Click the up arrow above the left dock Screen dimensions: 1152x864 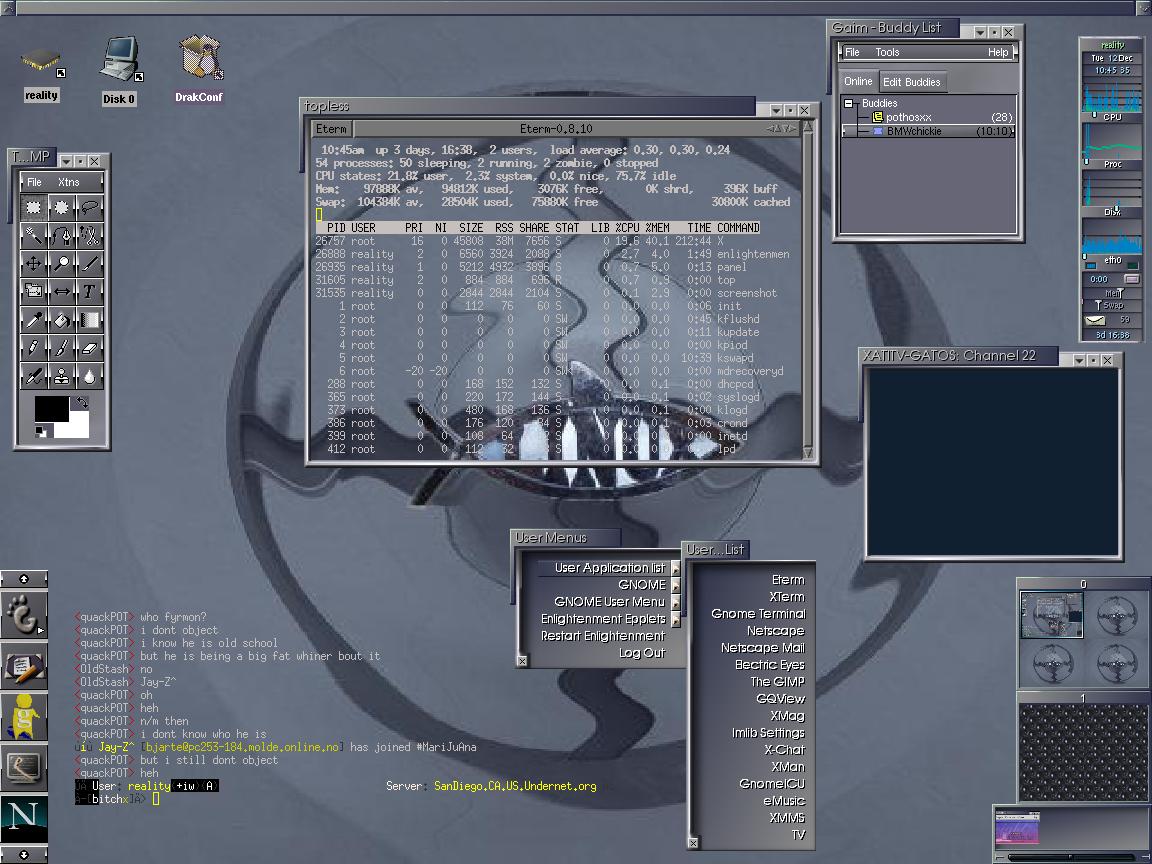[x=24, y=579]
